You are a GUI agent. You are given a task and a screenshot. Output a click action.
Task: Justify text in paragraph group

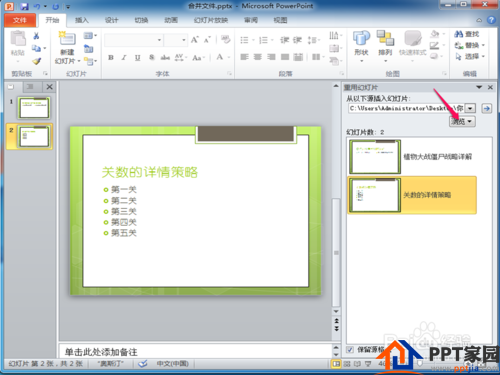(x=285, y=57)
